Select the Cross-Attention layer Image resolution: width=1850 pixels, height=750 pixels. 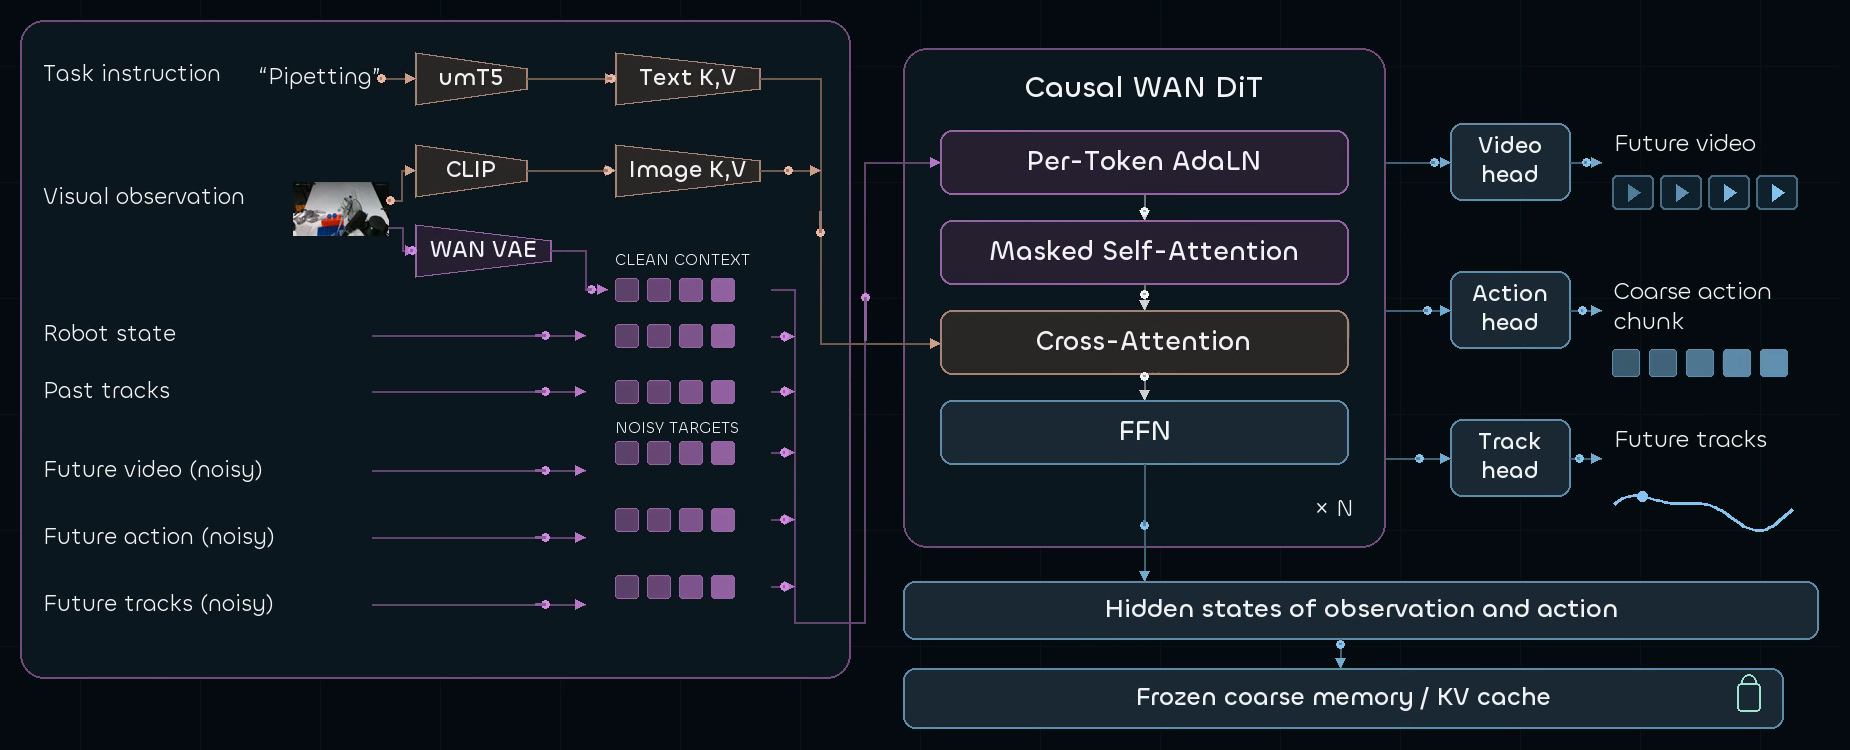point(1144,342)
